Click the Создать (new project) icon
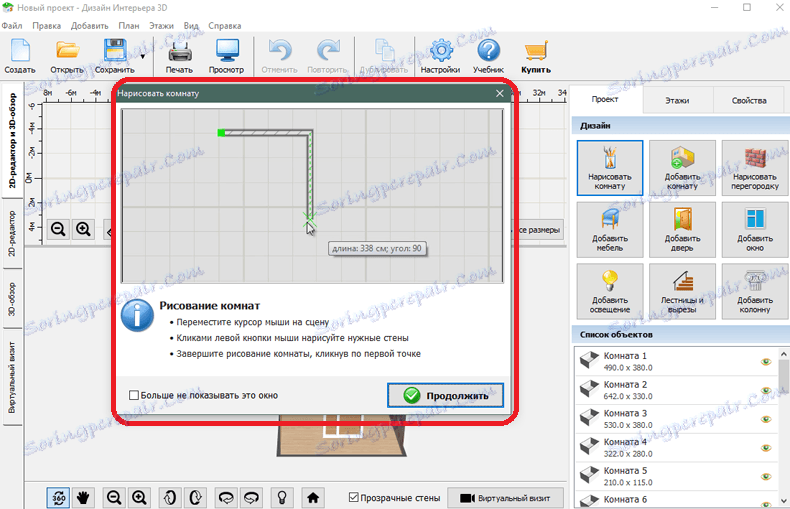The width and height of the screenshot is (790, 509). coord(20,50)
